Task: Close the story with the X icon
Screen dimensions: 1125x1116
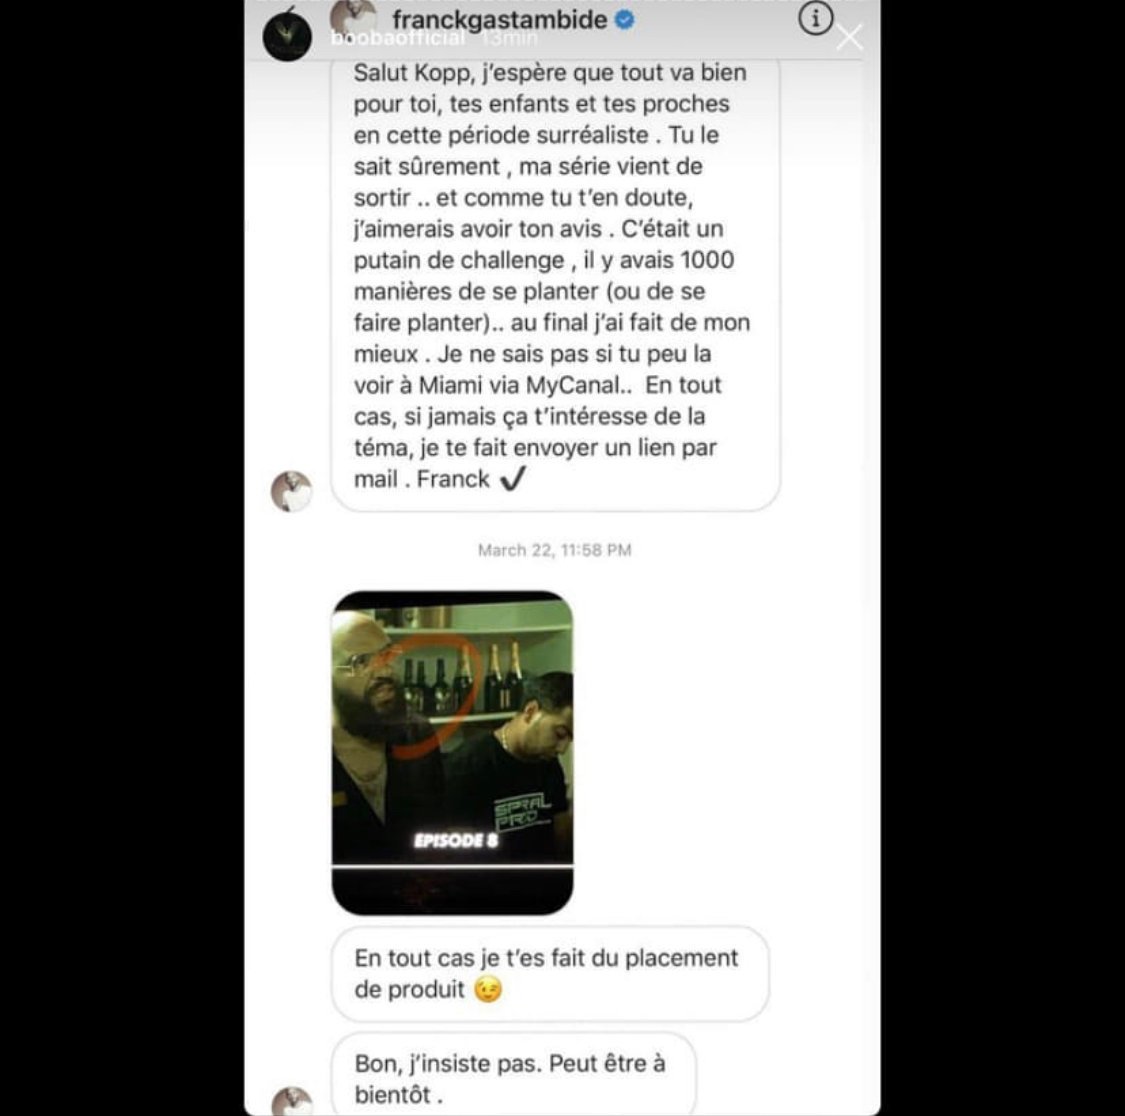Action: point(849,37)
